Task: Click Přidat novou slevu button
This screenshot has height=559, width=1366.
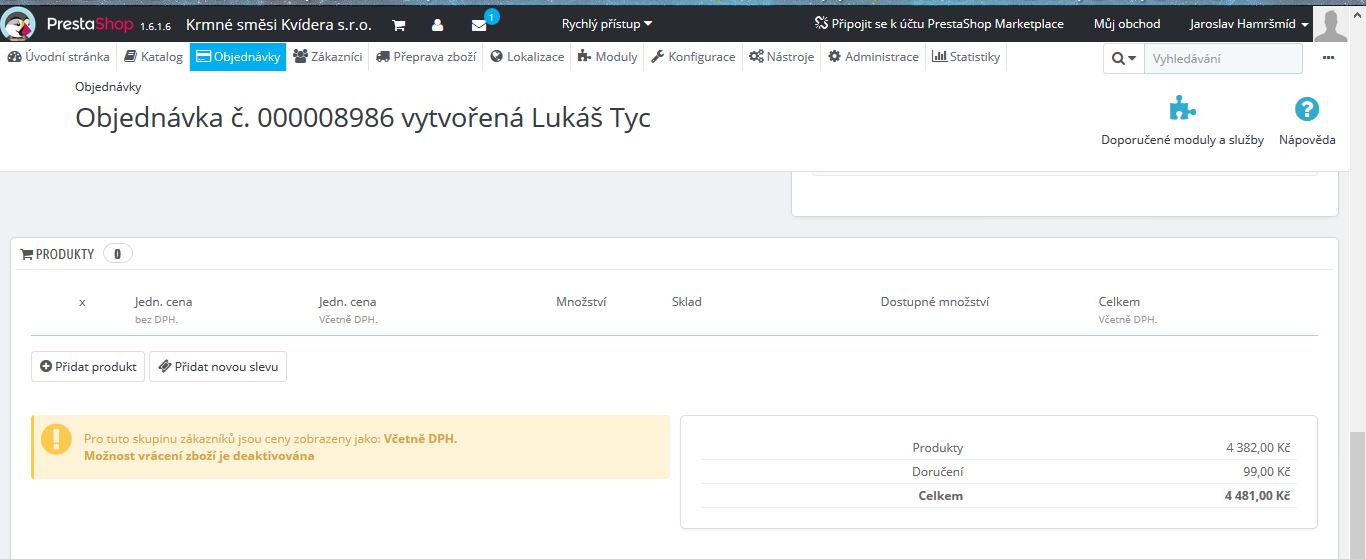Action: (x=218, y=367)
